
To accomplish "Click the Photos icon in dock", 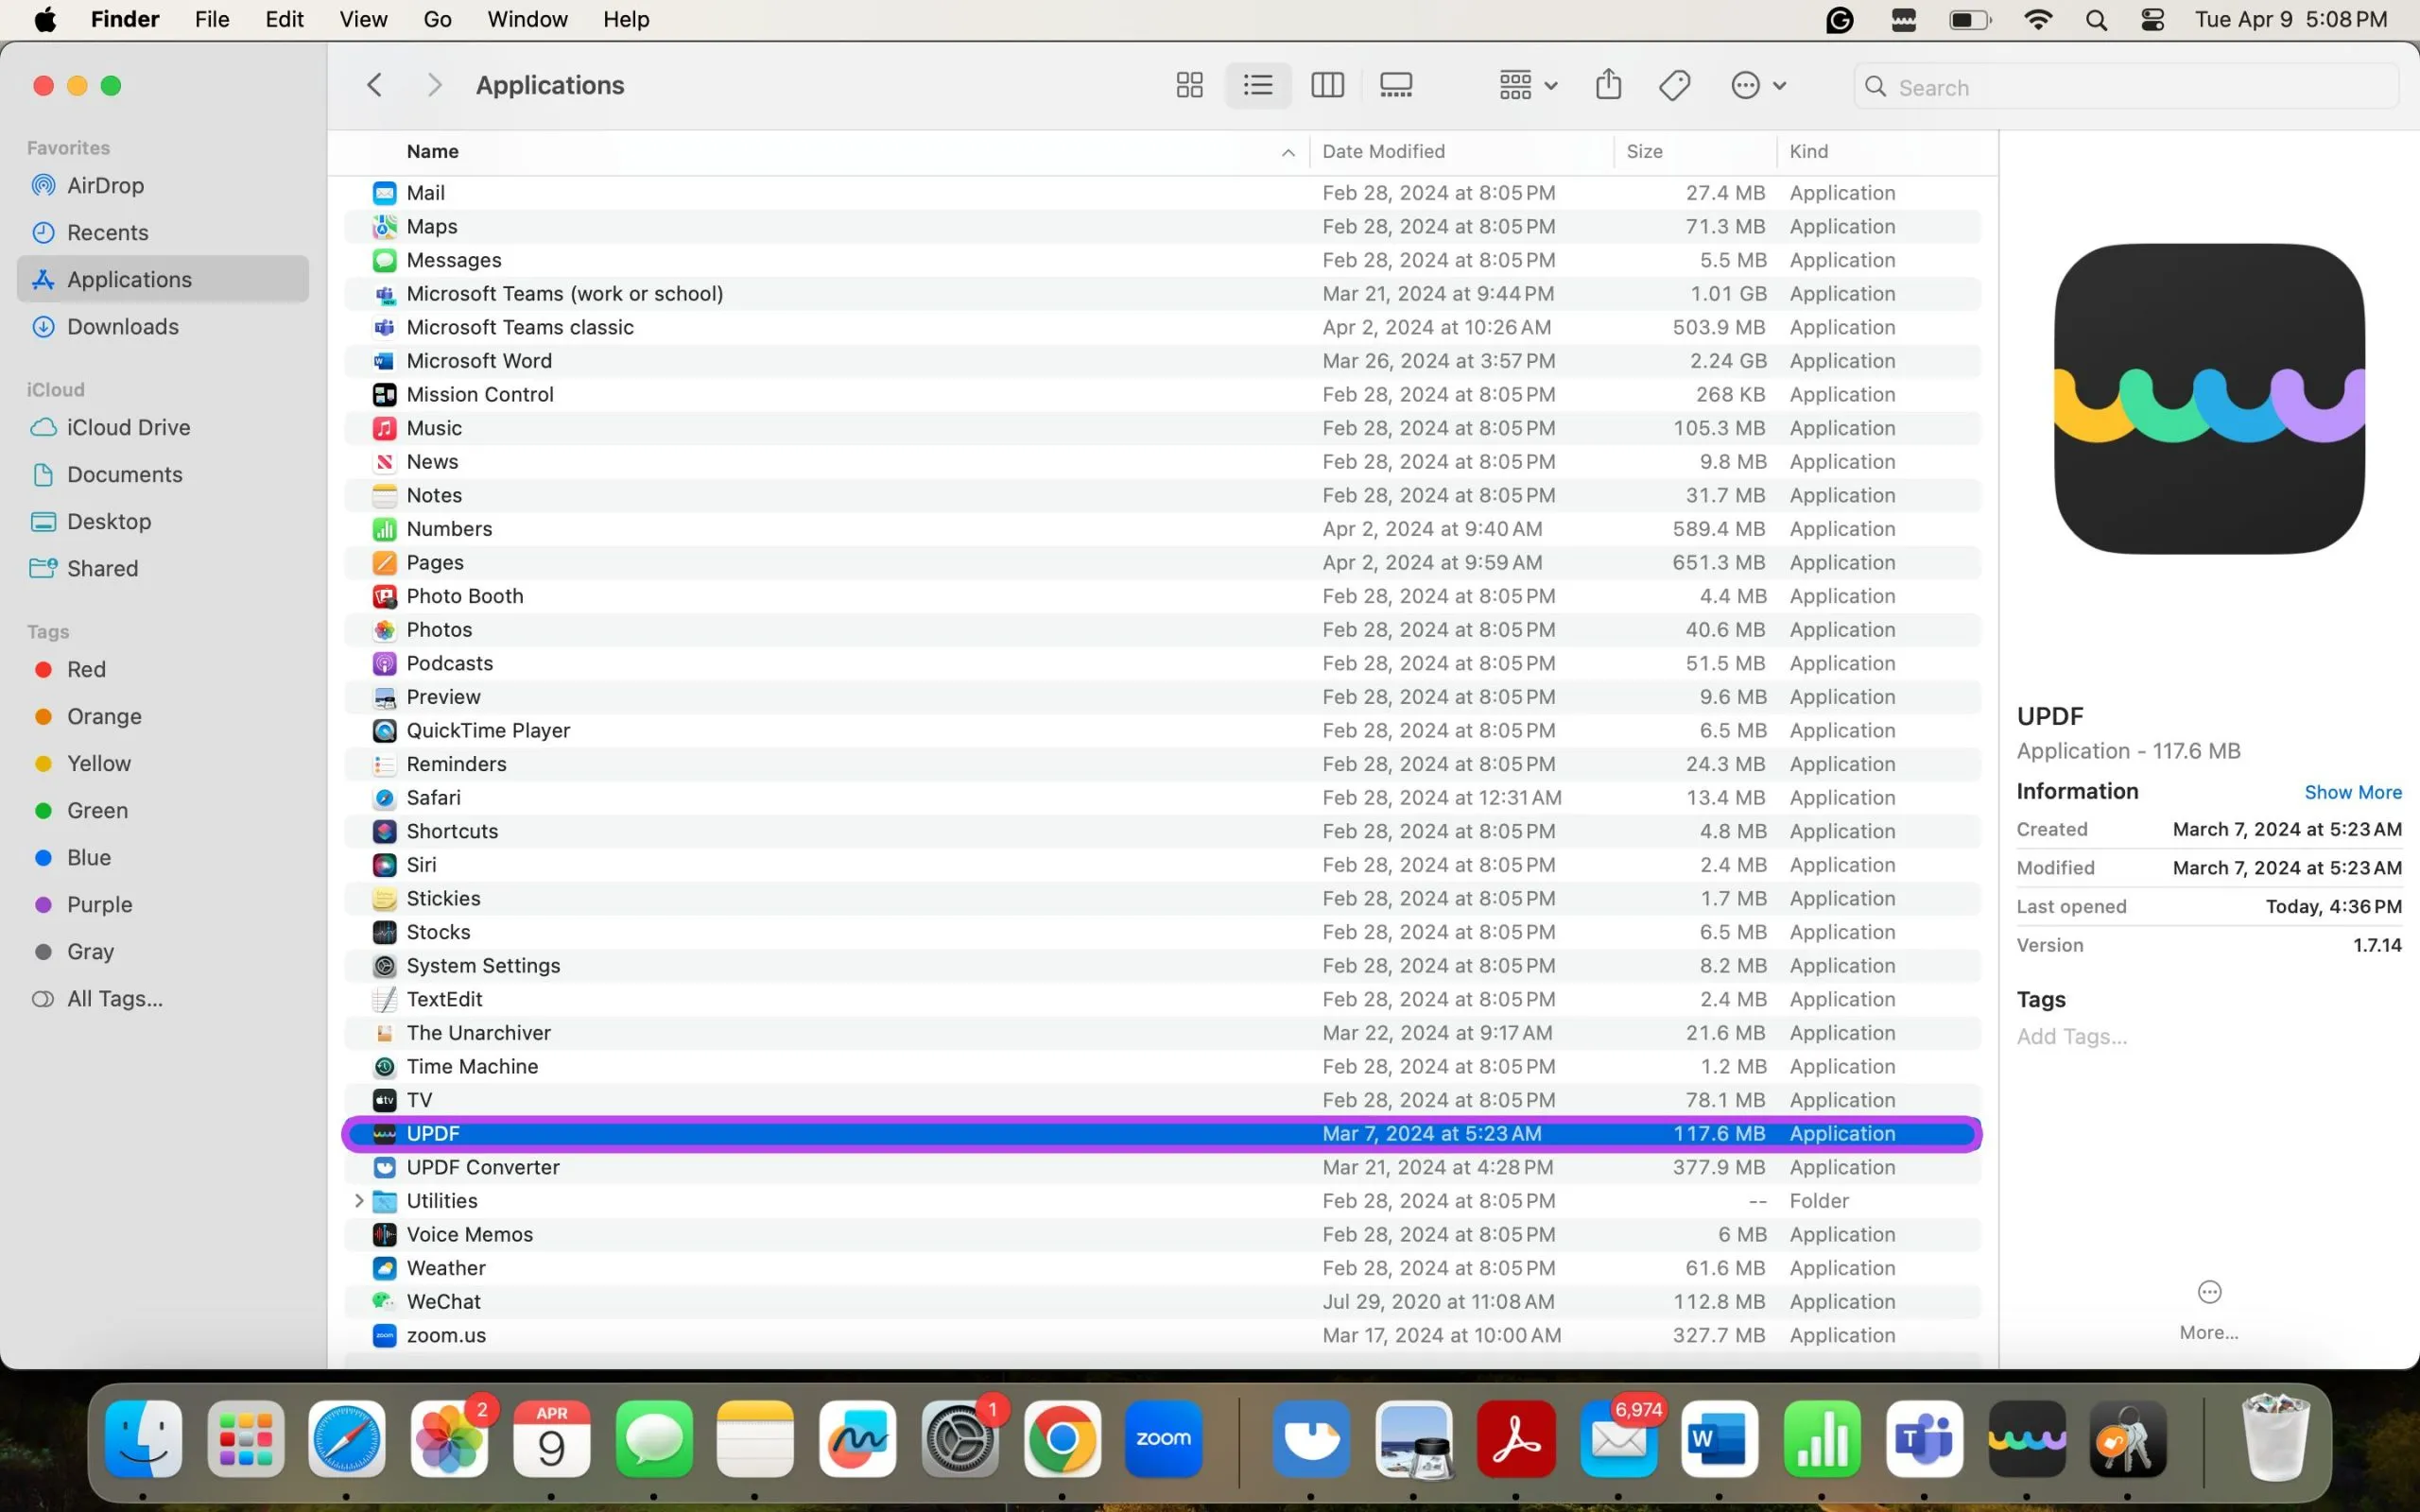I will click(x=450, y=1440).
